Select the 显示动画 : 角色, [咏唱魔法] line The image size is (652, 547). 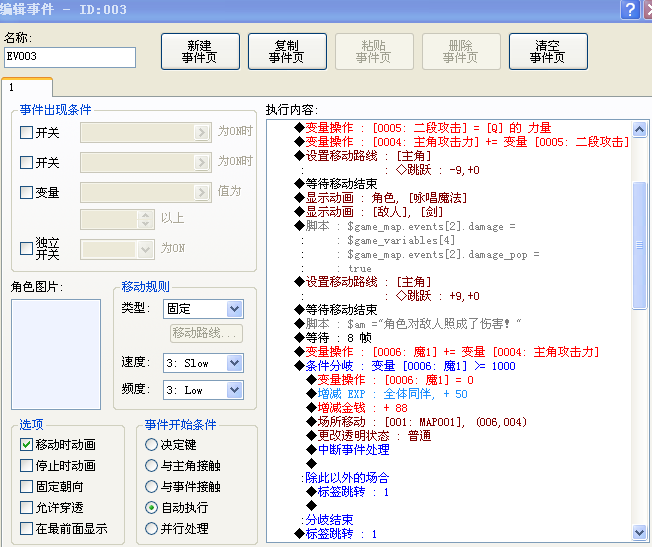pos(380,198)
